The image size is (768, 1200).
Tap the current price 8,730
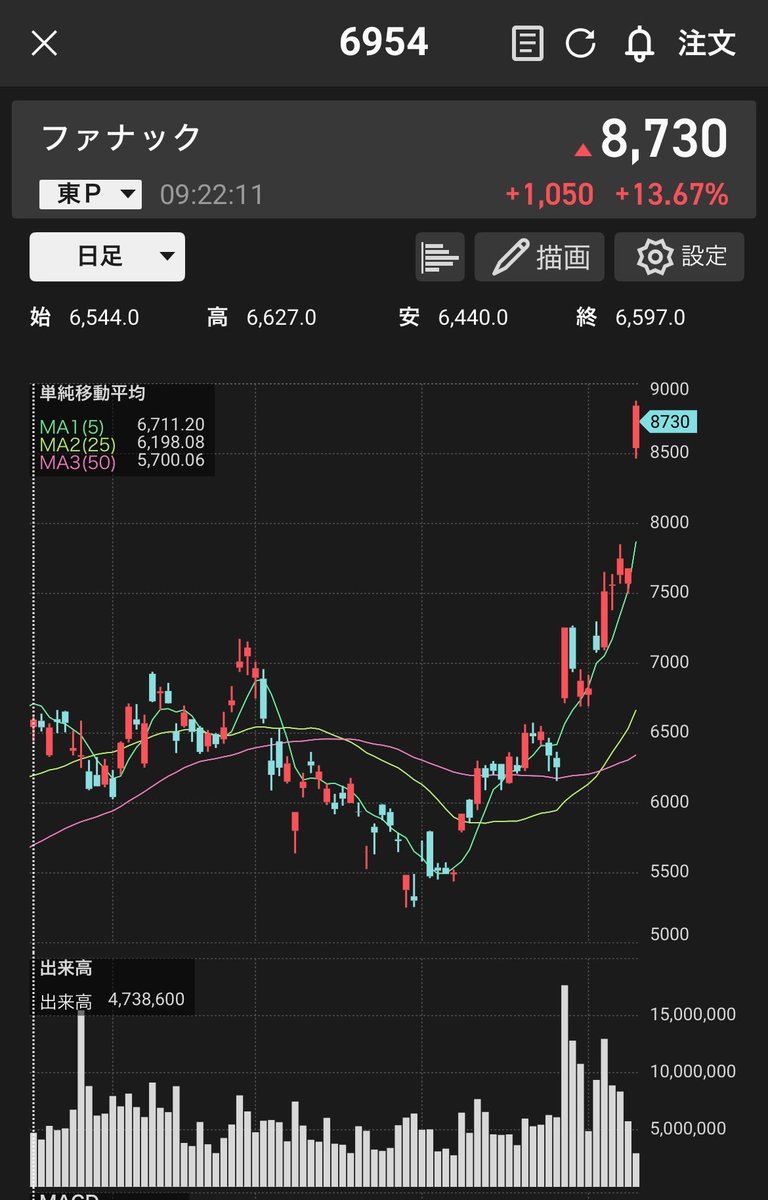[664, 138]
